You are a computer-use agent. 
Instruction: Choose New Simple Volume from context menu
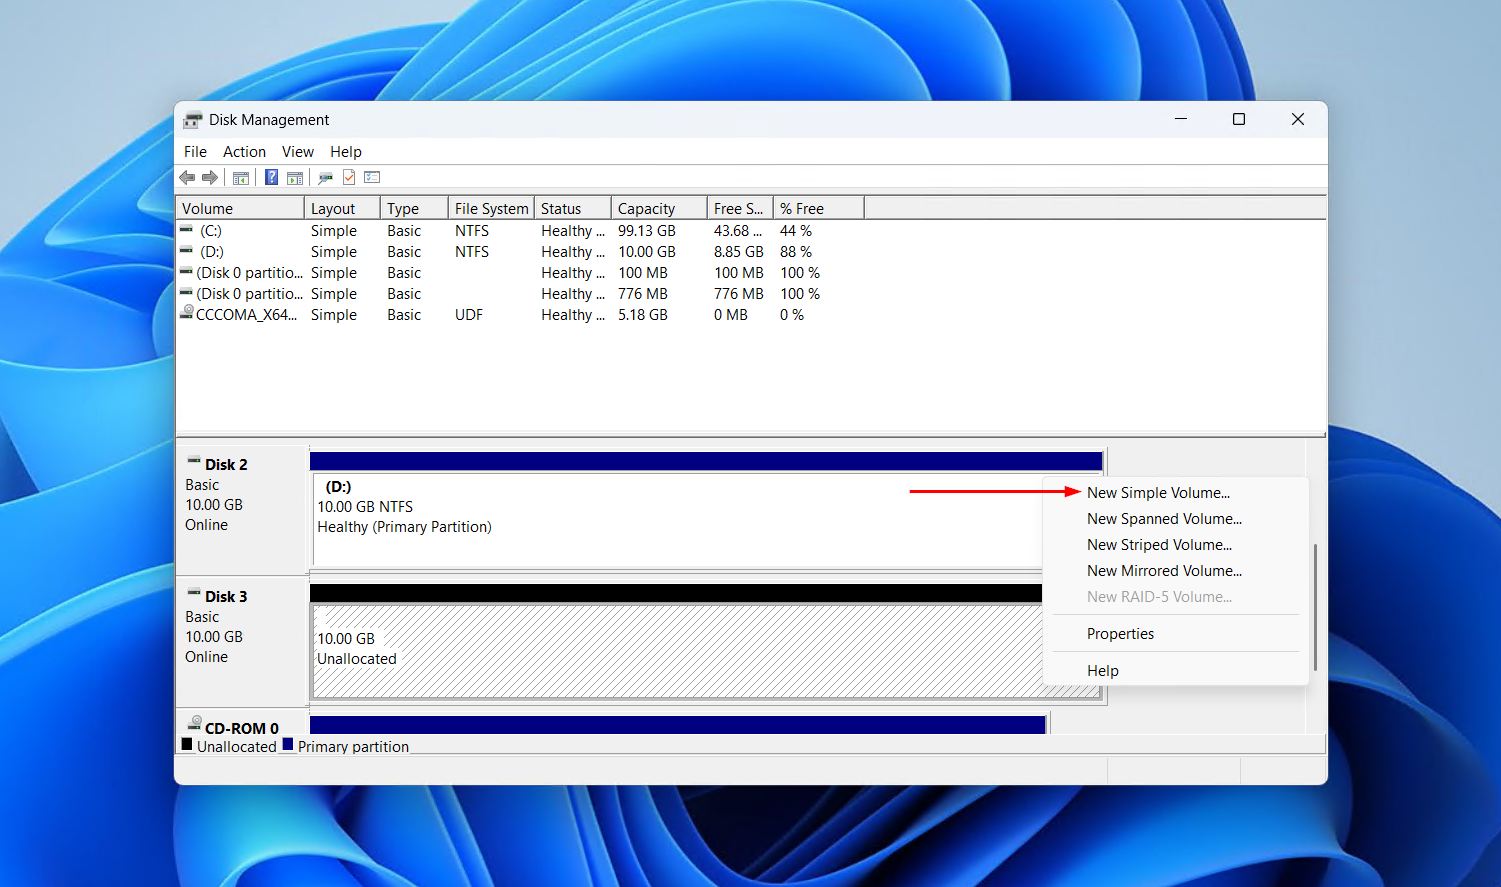(x=1158, y=493)
